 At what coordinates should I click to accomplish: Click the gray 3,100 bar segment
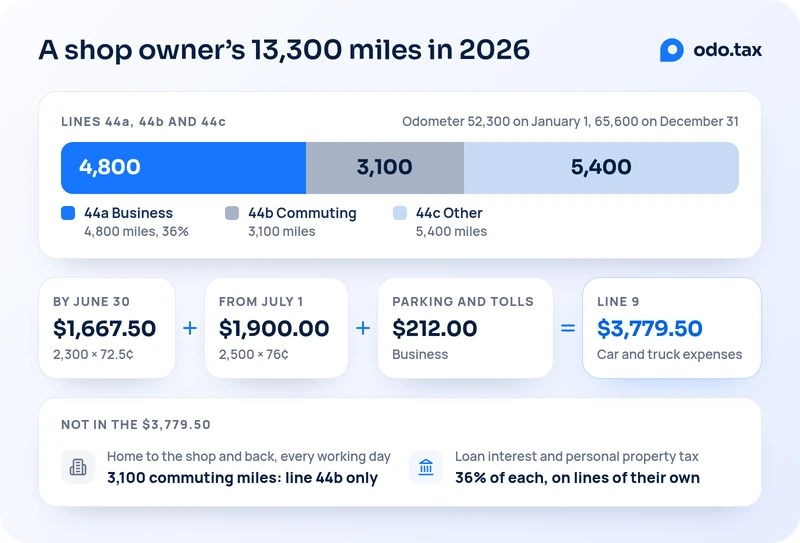click(385, 168)
